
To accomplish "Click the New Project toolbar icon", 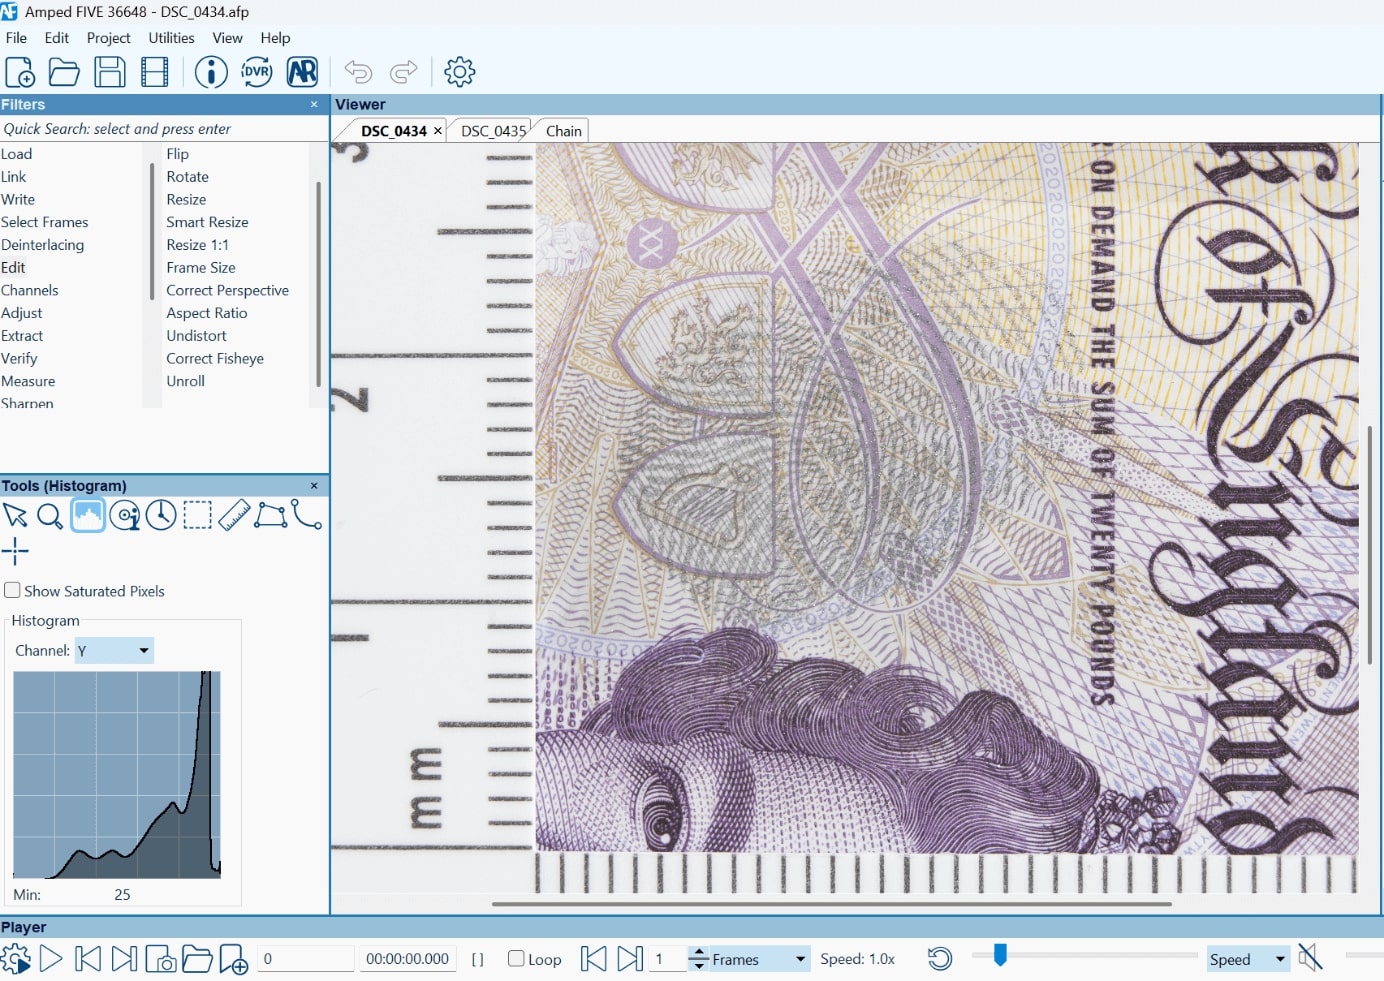I will coord(20,72).
